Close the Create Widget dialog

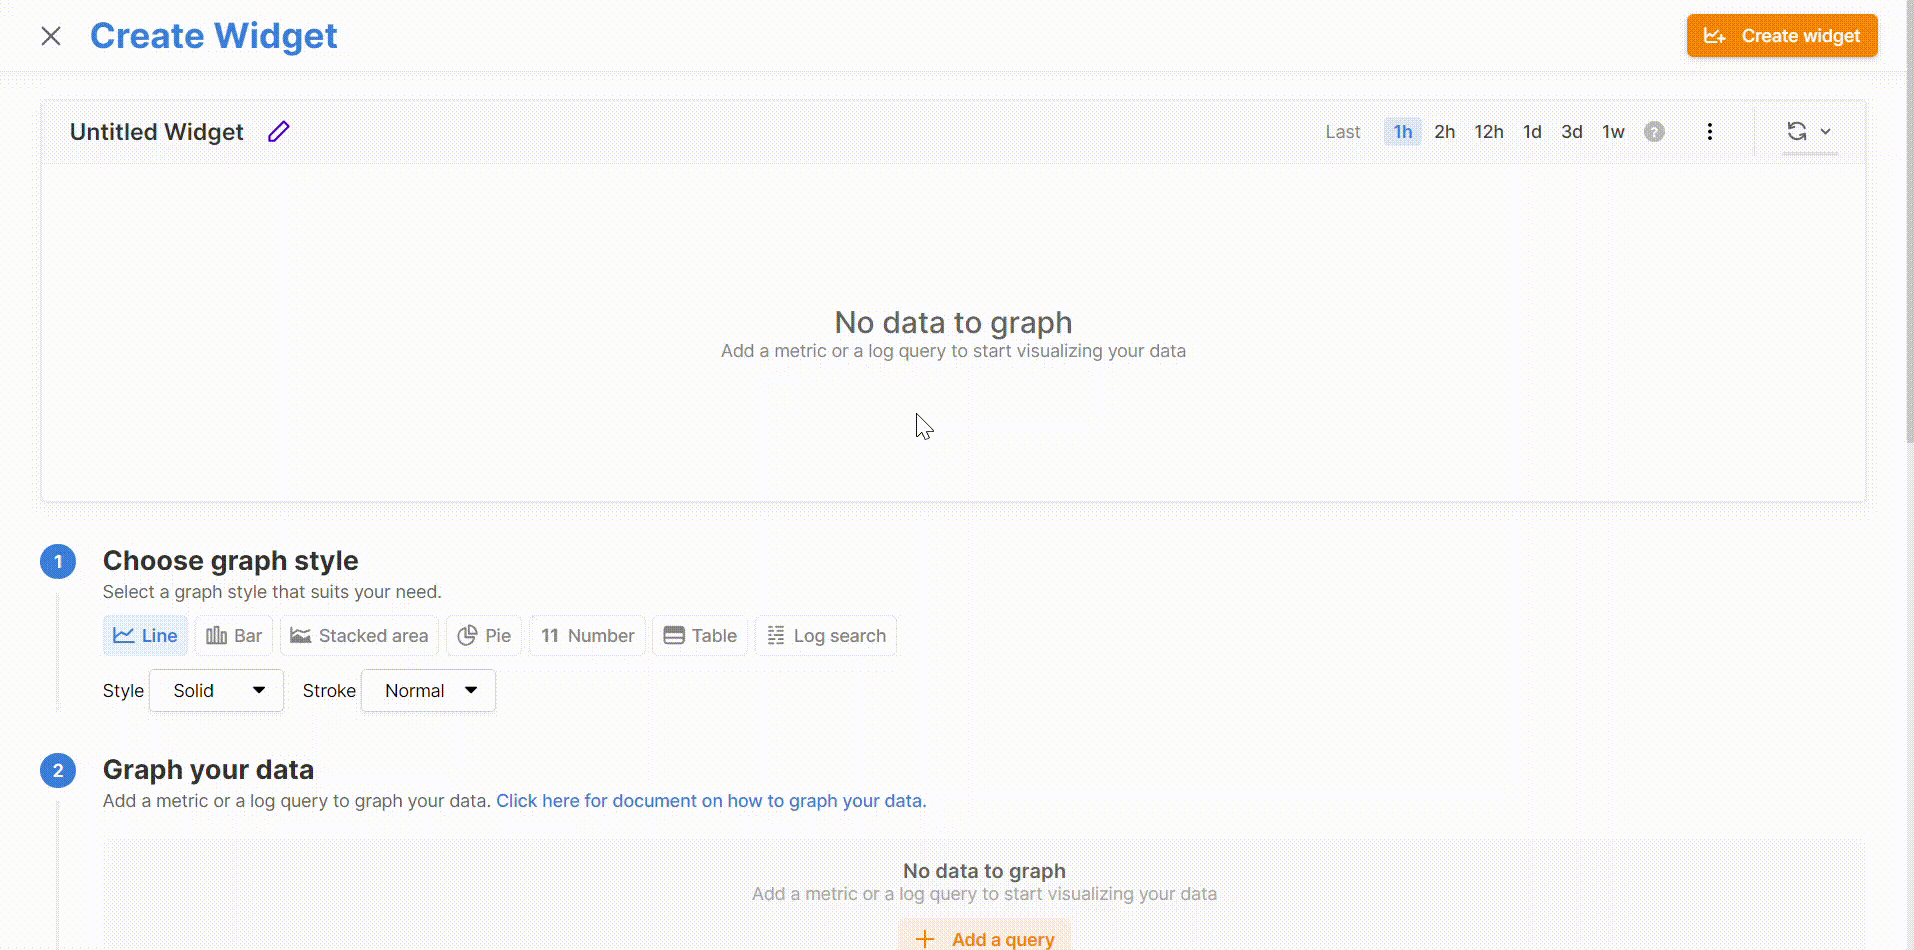[x=51, y=36]
